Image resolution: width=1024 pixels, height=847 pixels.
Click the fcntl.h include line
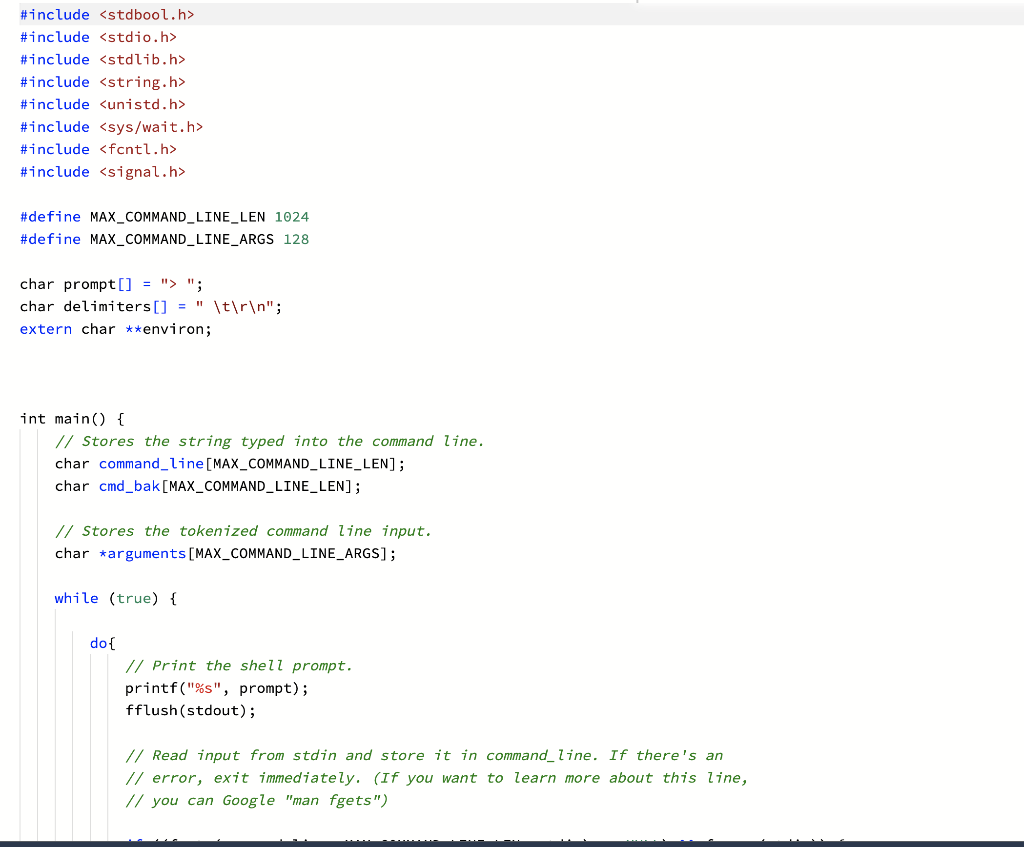(x=100, y=149)
